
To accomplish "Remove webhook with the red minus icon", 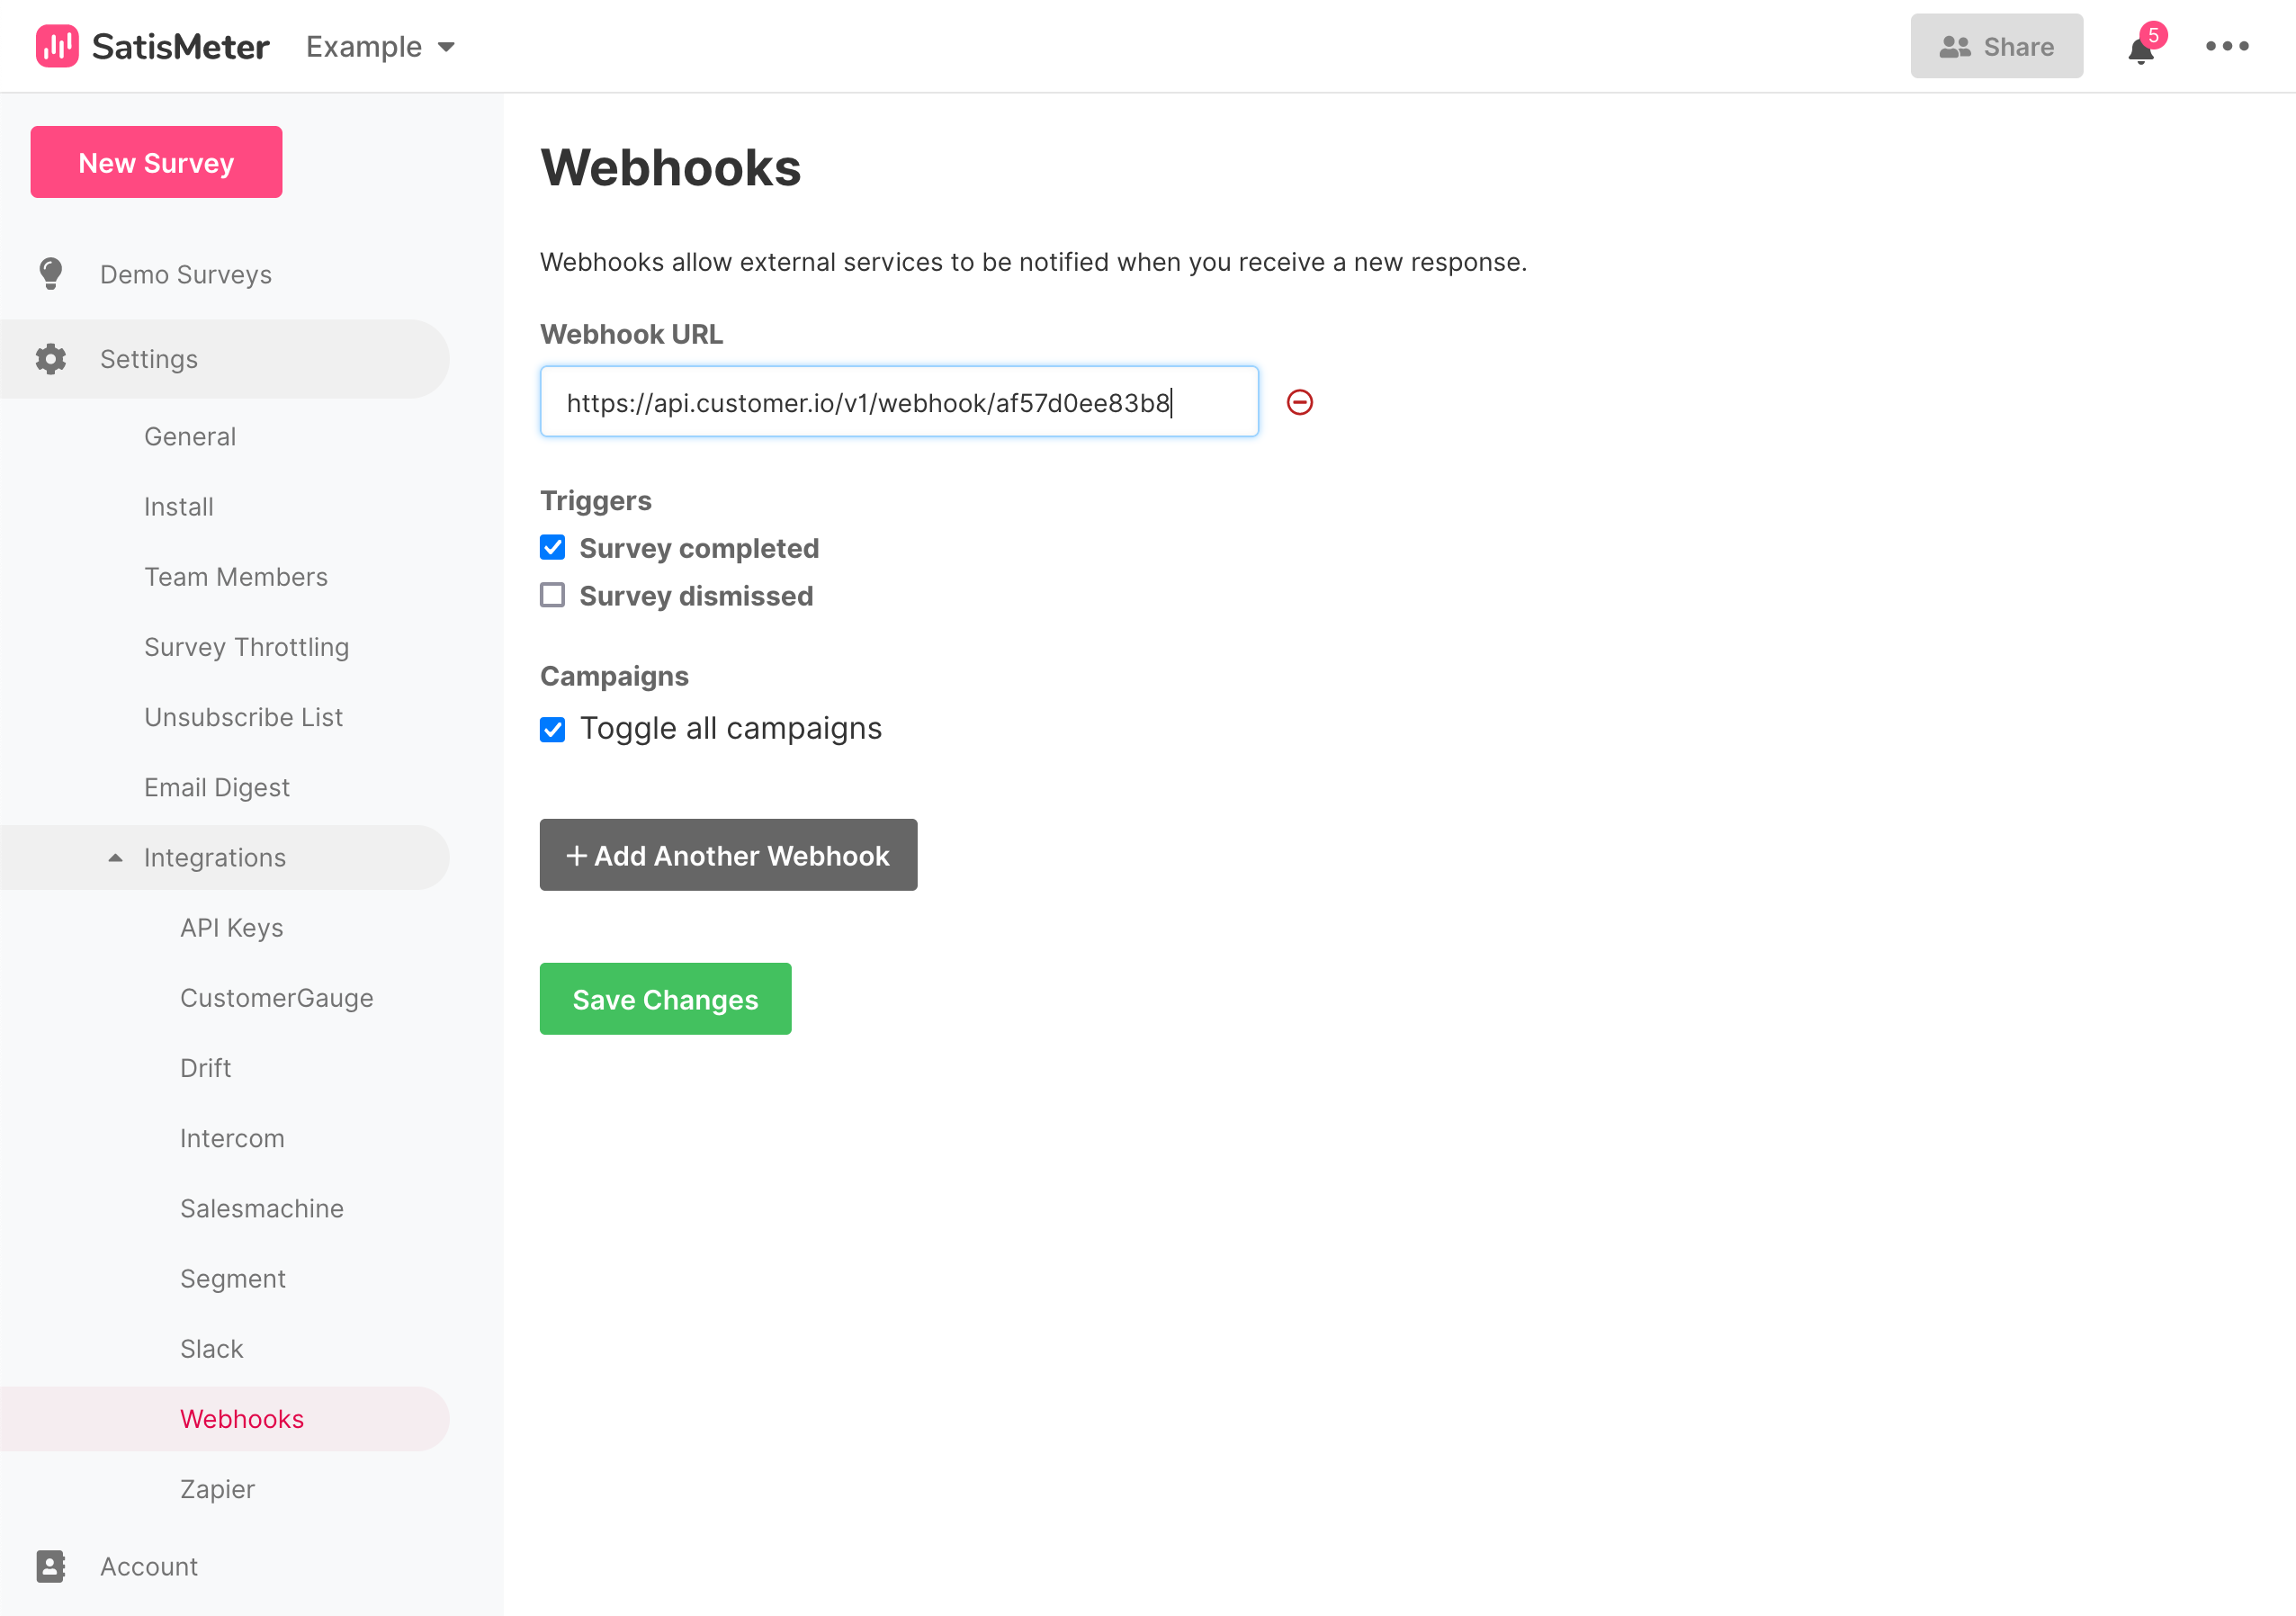I will coord(1300,402).
